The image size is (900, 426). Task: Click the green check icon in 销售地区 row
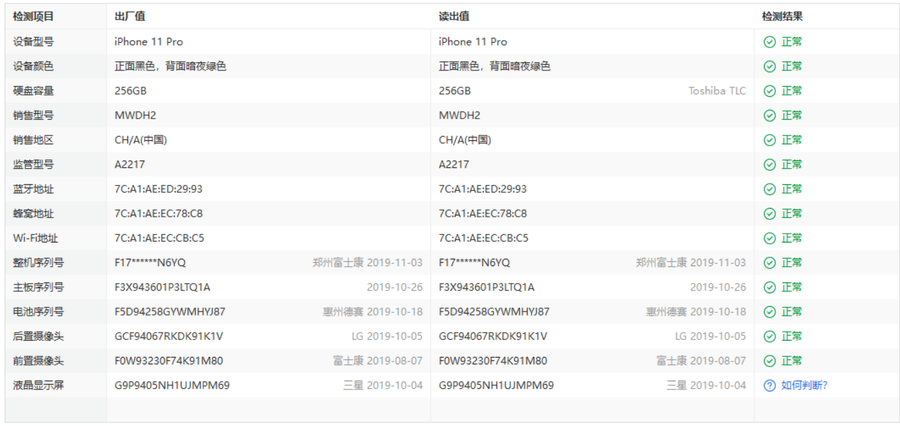click(x=769, y=140)
